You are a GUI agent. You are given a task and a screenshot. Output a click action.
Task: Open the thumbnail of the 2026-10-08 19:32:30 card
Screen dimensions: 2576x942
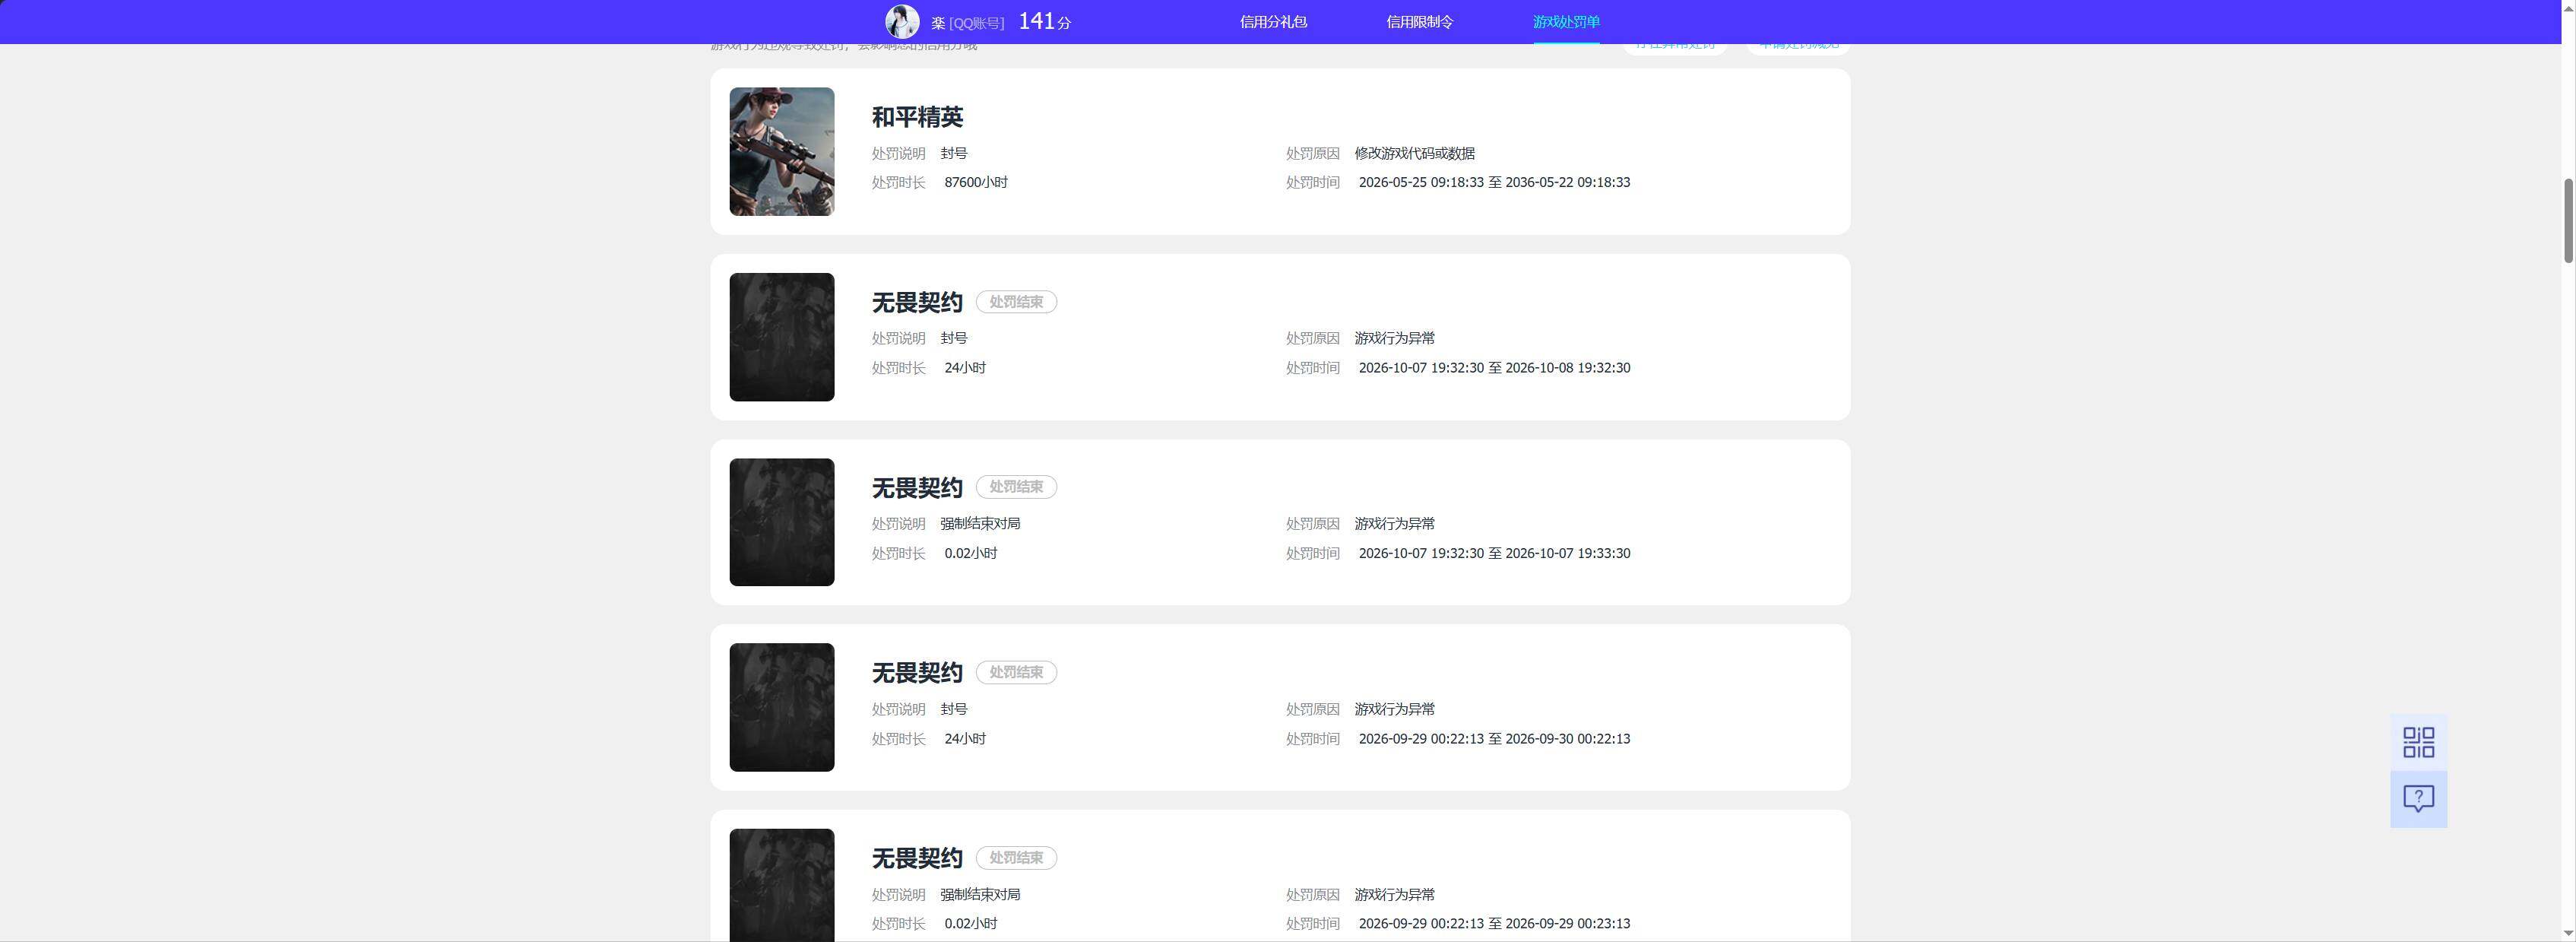click(x=781, y=337)
